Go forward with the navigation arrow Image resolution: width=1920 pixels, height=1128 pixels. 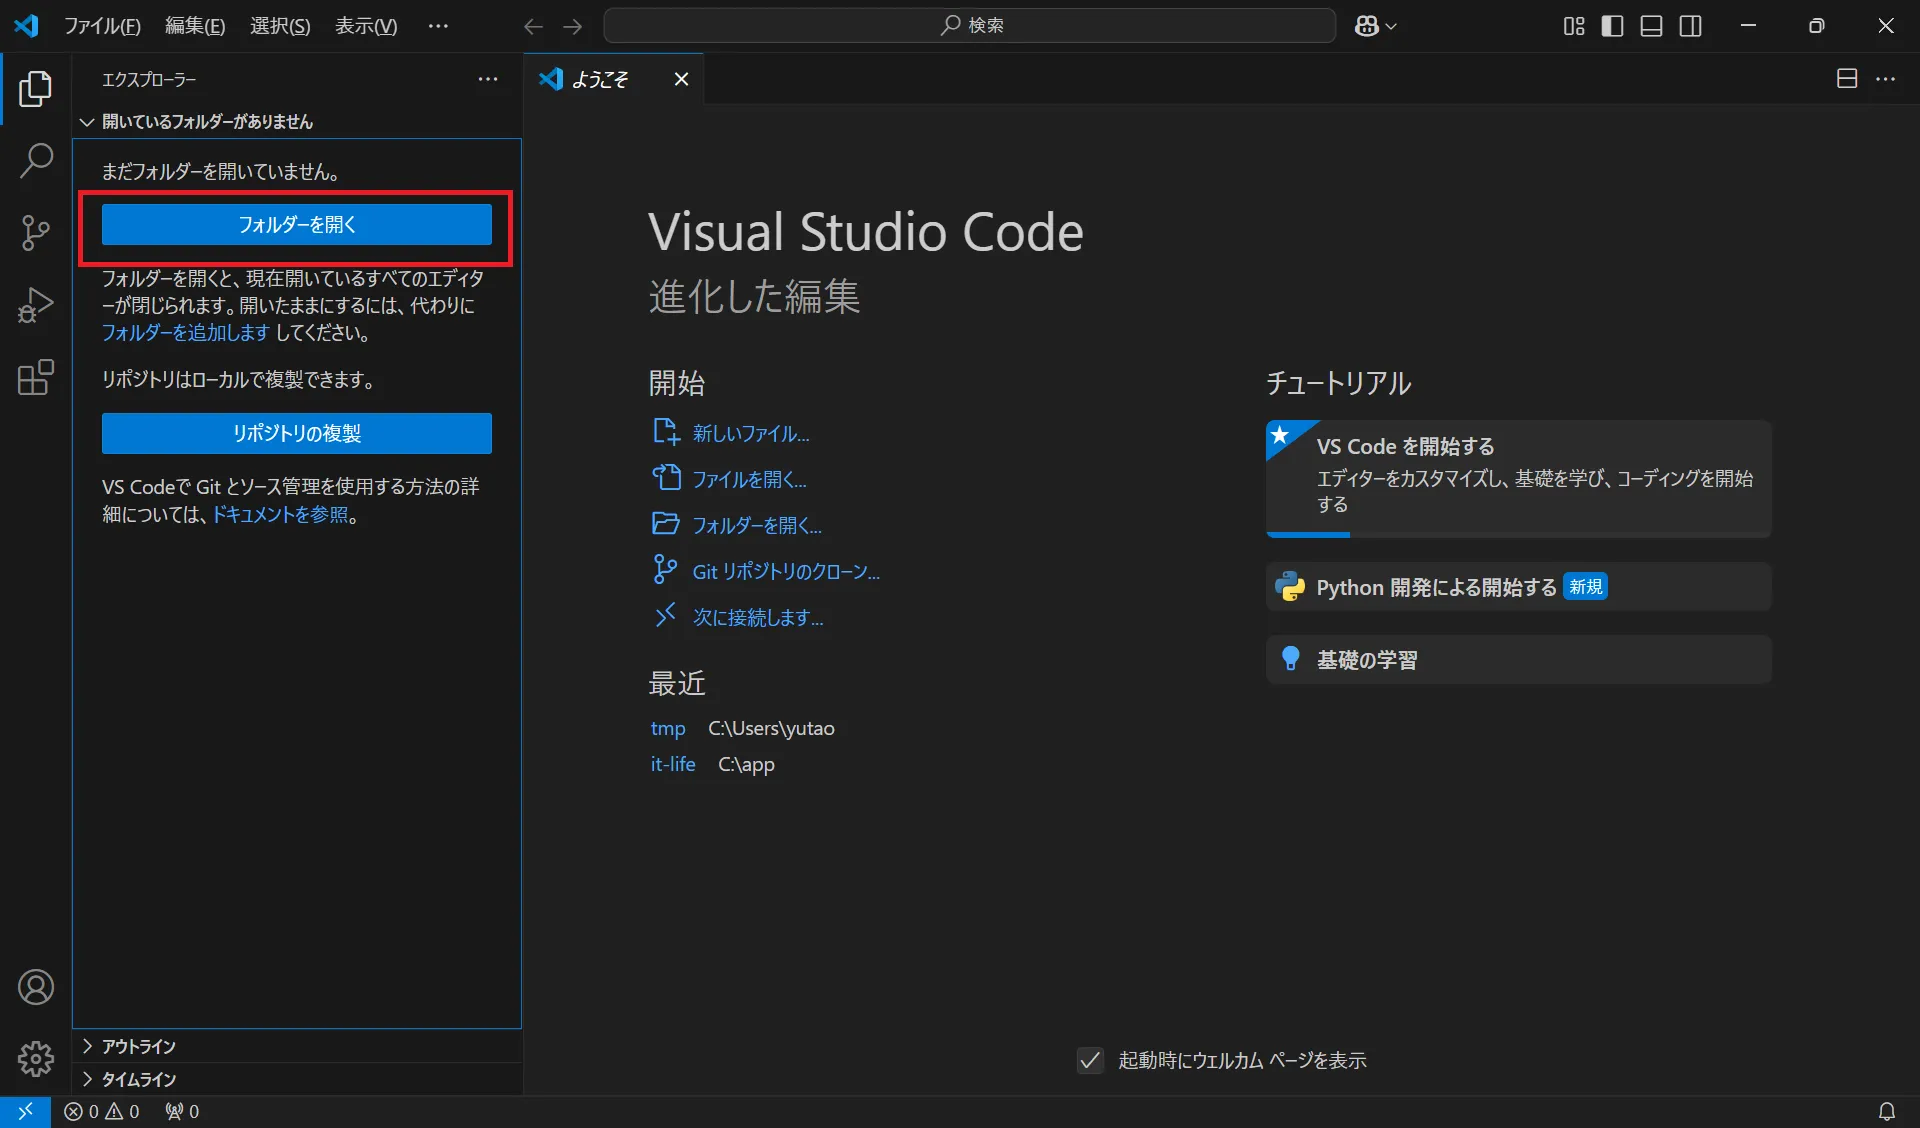tap(573, 26)
